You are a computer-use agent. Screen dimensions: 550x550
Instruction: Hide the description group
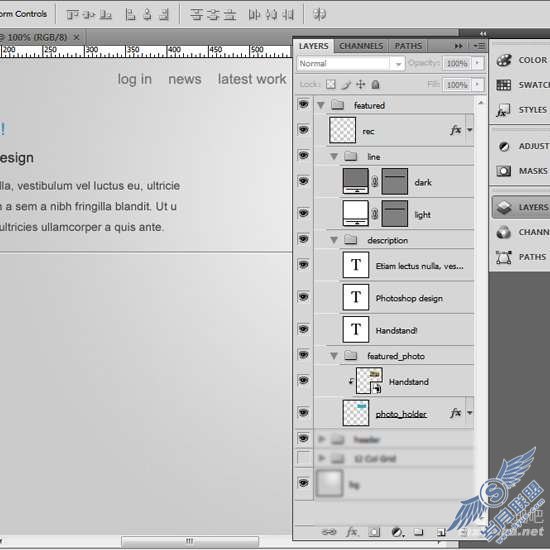(x=303, y=239)
